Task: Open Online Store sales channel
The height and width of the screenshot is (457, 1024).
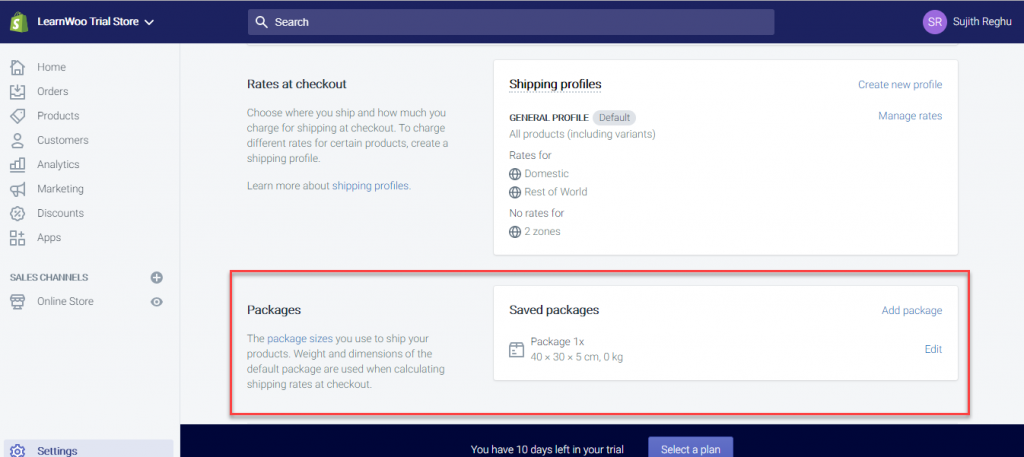Action: (65, 302)
